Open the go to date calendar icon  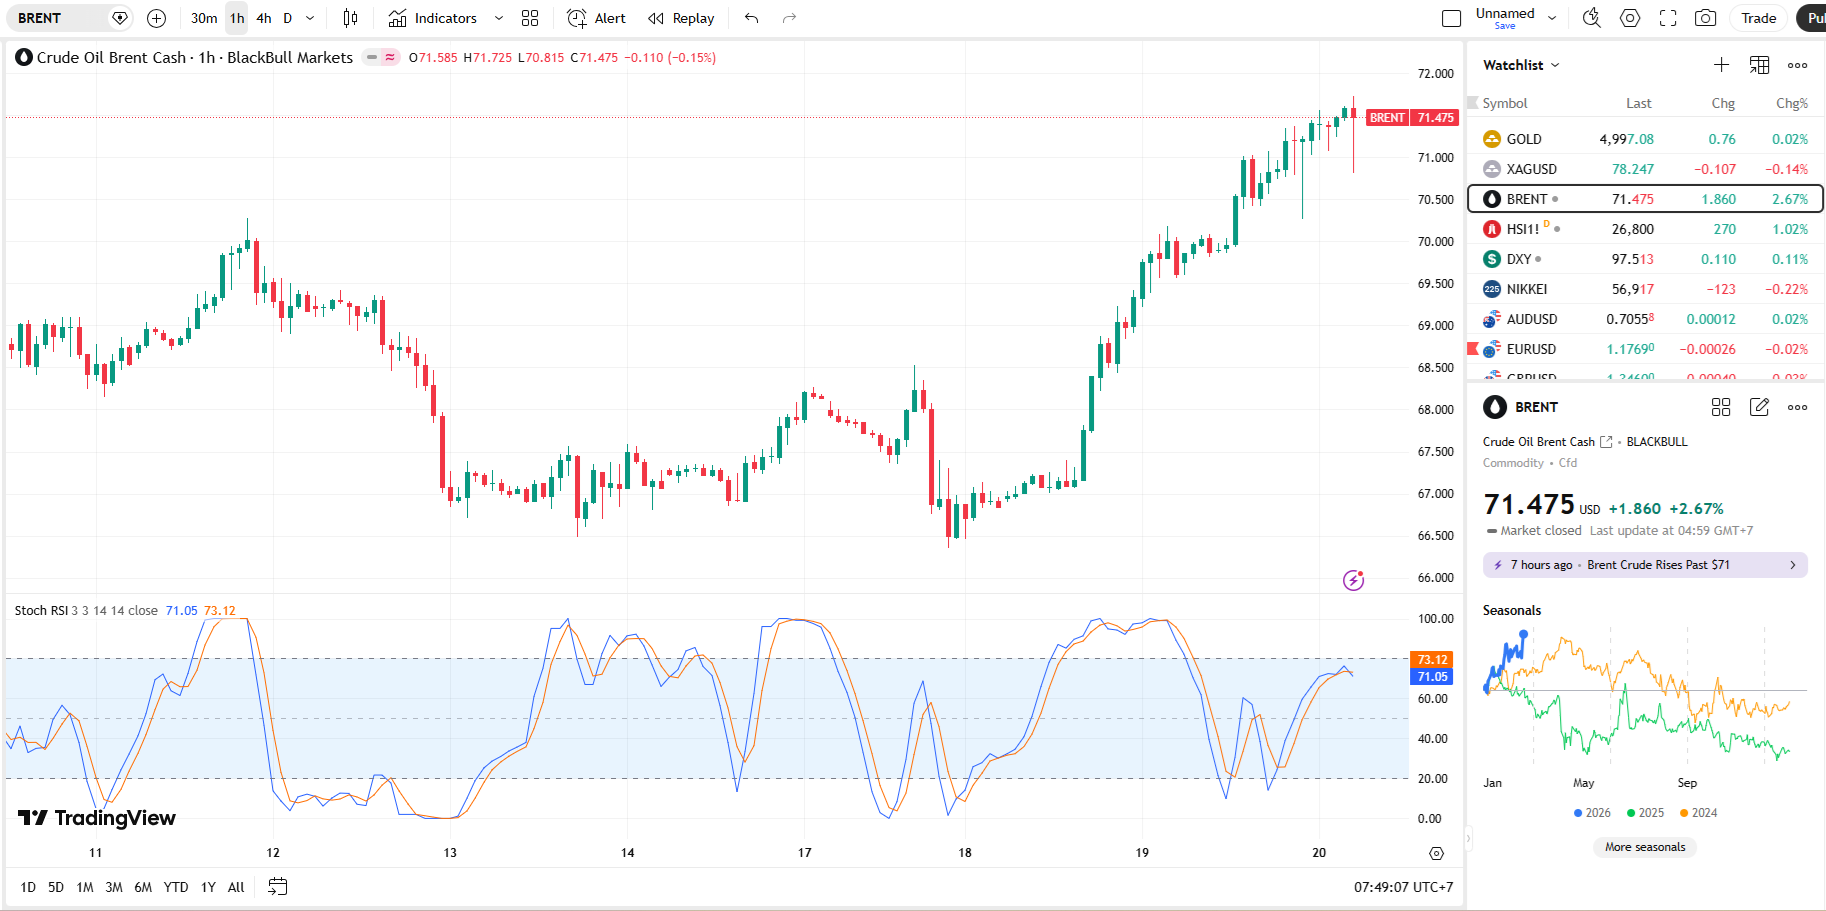point(278,887)
